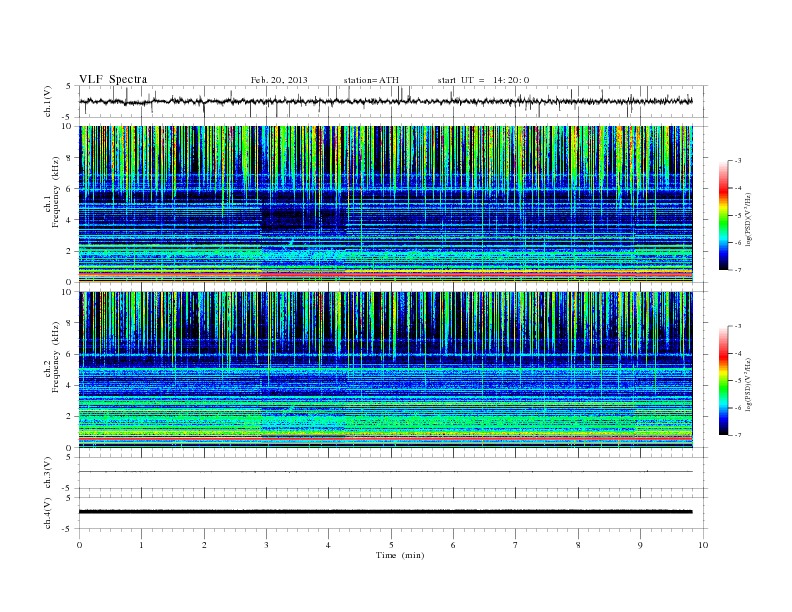Click the ch.4 thick waveform trace
Viewport: 792px width, 612px height.
click(x=385, y=512)
